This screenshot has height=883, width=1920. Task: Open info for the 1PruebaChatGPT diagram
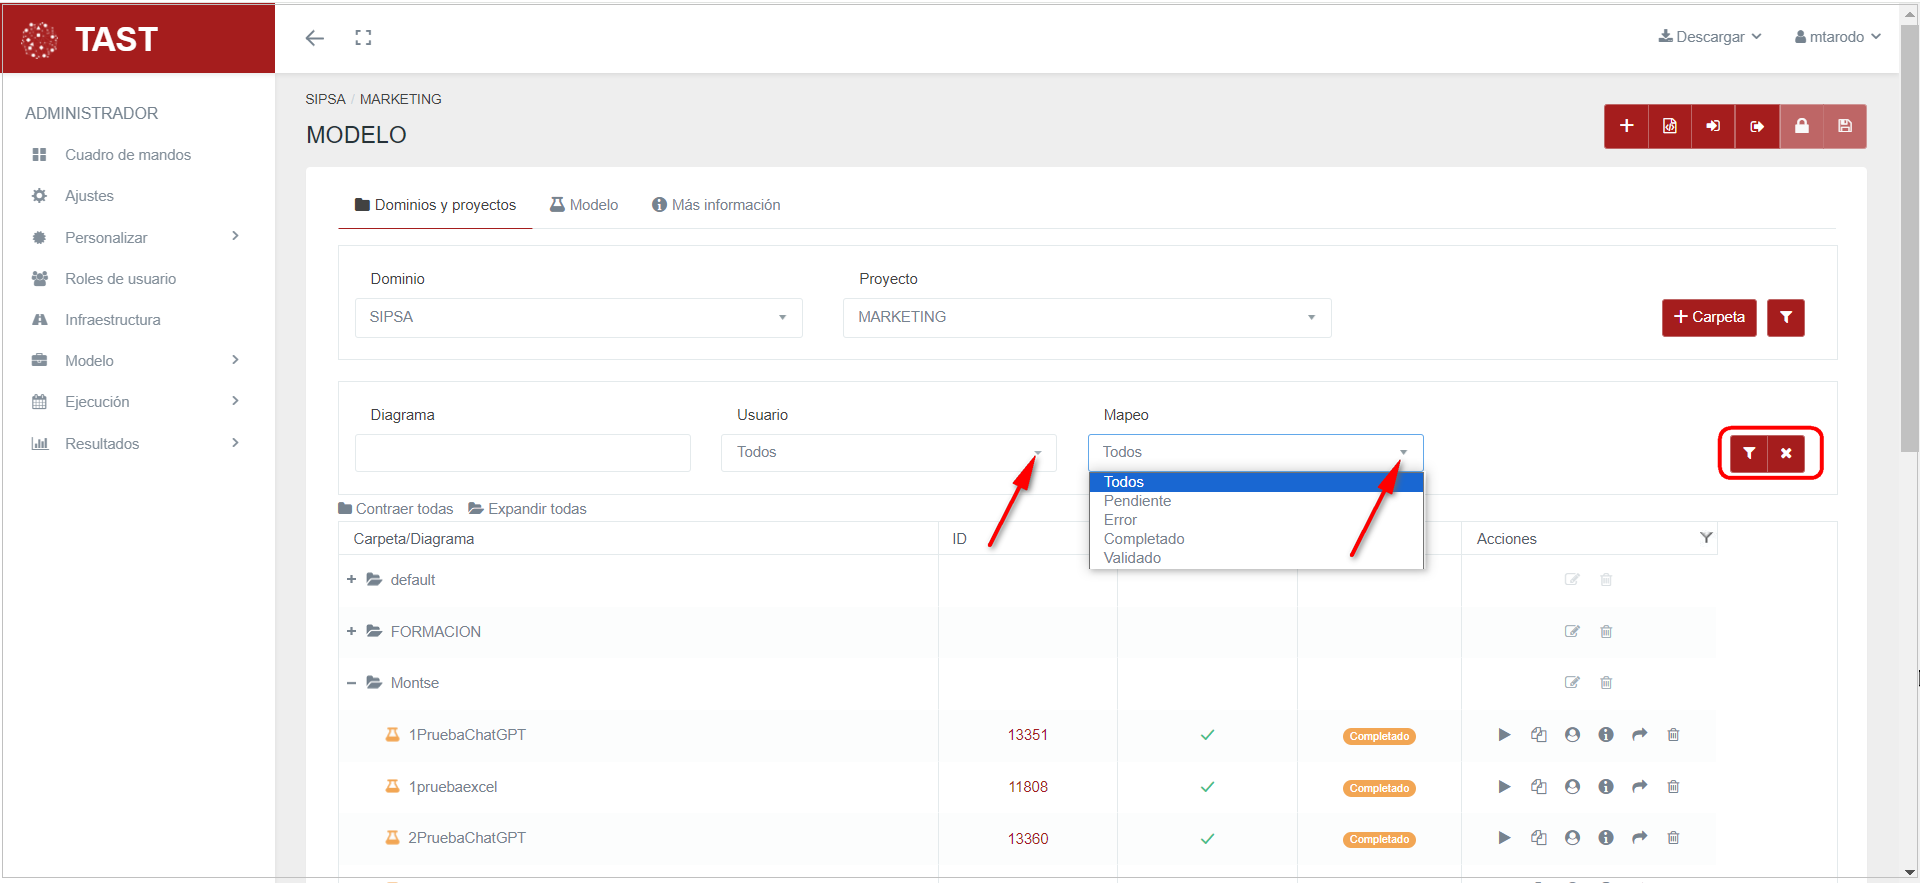(1606, 735)
